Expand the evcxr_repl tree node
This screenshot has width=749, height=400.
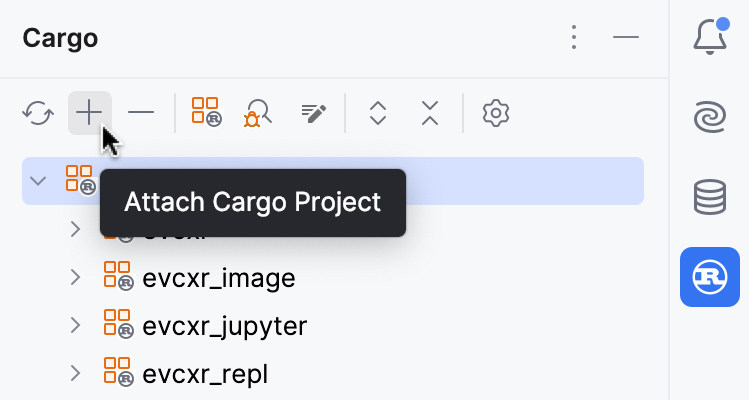pos(75,373)
